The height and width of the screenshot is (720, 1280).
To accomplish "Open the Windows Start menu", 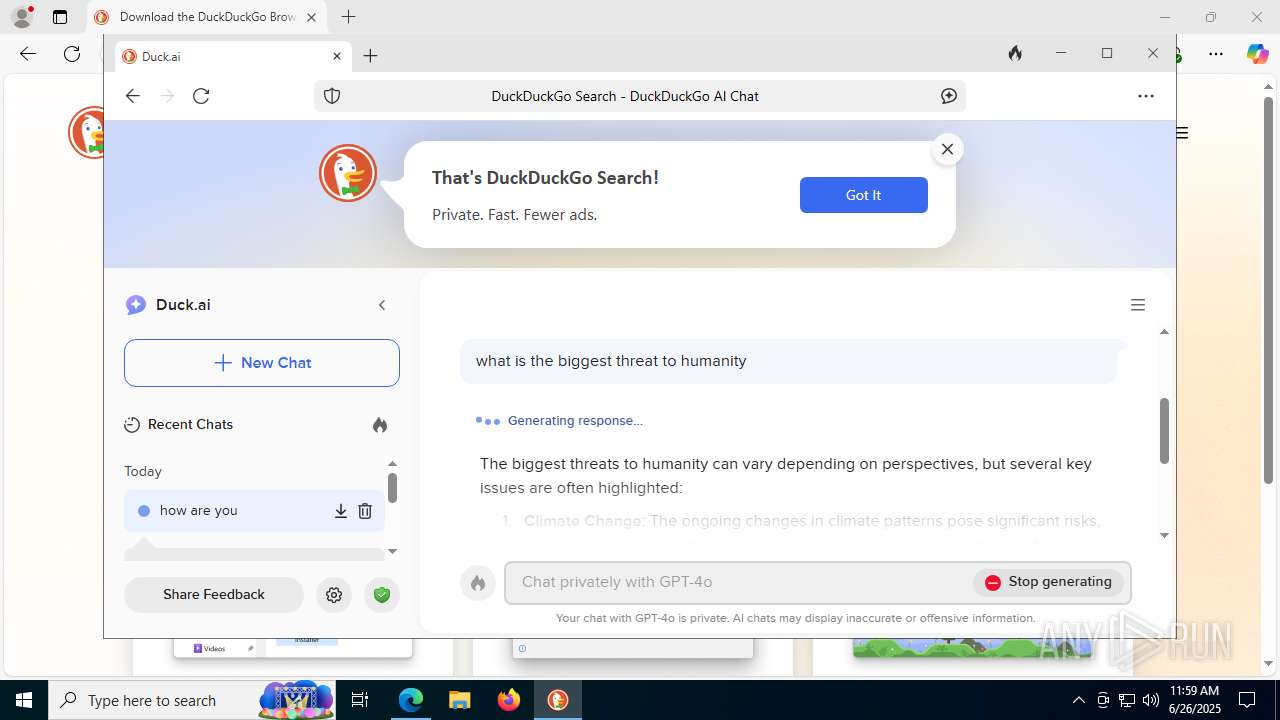I will click(x=24, y=700).
